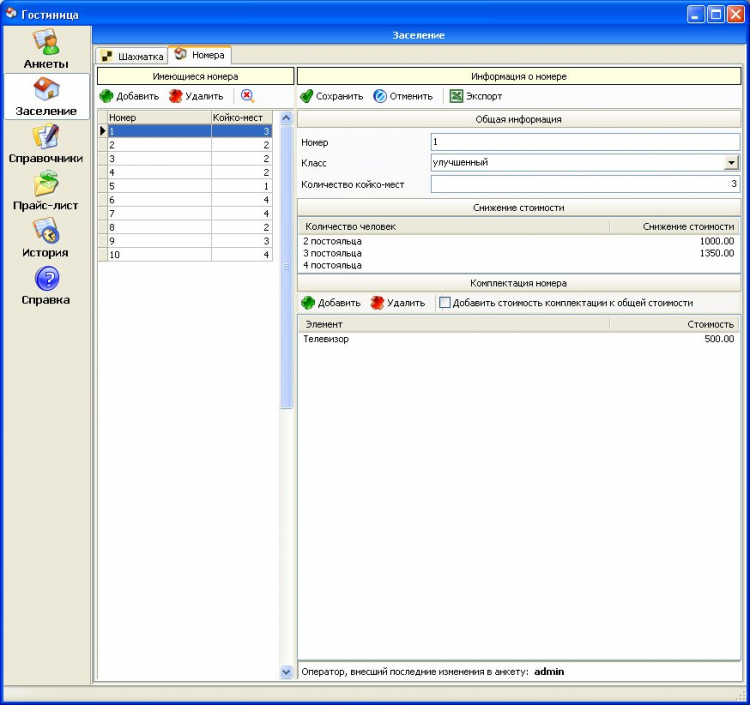Click the Стоимость column header
Image resolution: width=750 pixels, height=705 pixels.
click(674, 324)
